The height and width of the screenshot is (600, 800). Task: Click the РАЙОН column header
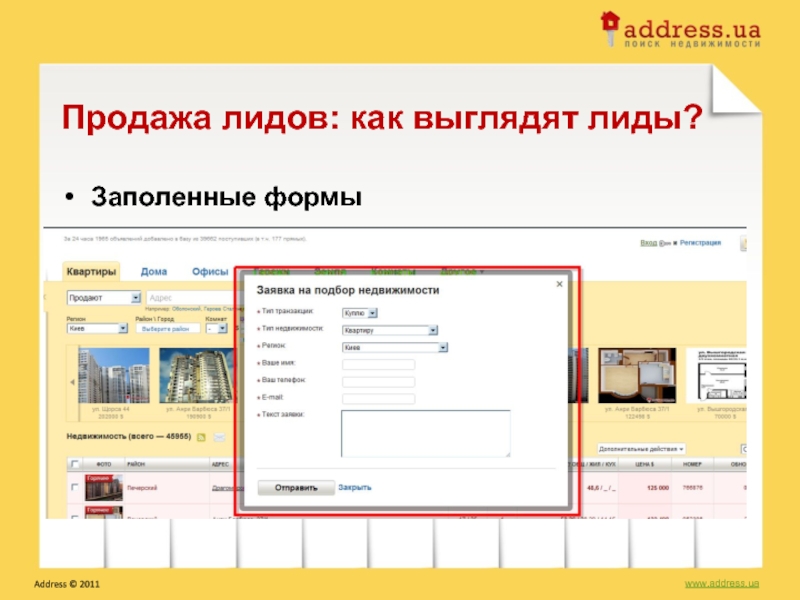136,464
